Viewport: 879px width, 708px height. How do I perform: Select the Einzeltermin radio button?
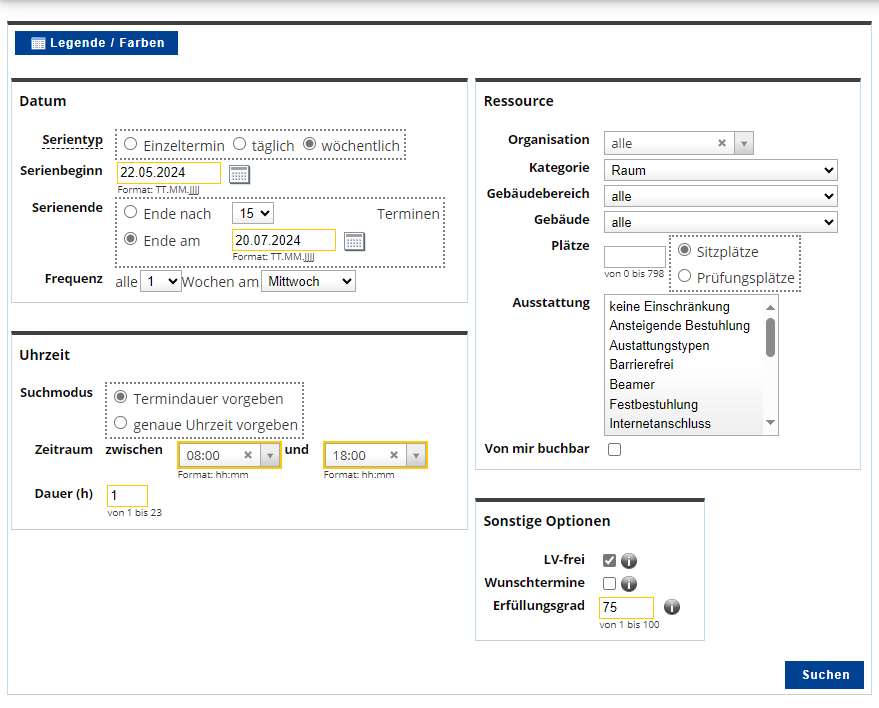pyautogui.click(x=131, y=144)
